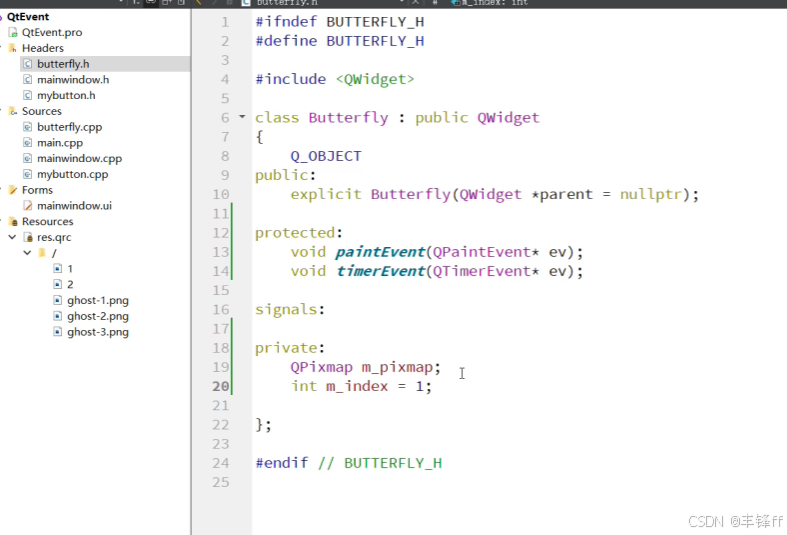787x535 pixels.
Task: Fold the Butterfly class at line 6
Action: pyautogui.click(x=242, y=117)
